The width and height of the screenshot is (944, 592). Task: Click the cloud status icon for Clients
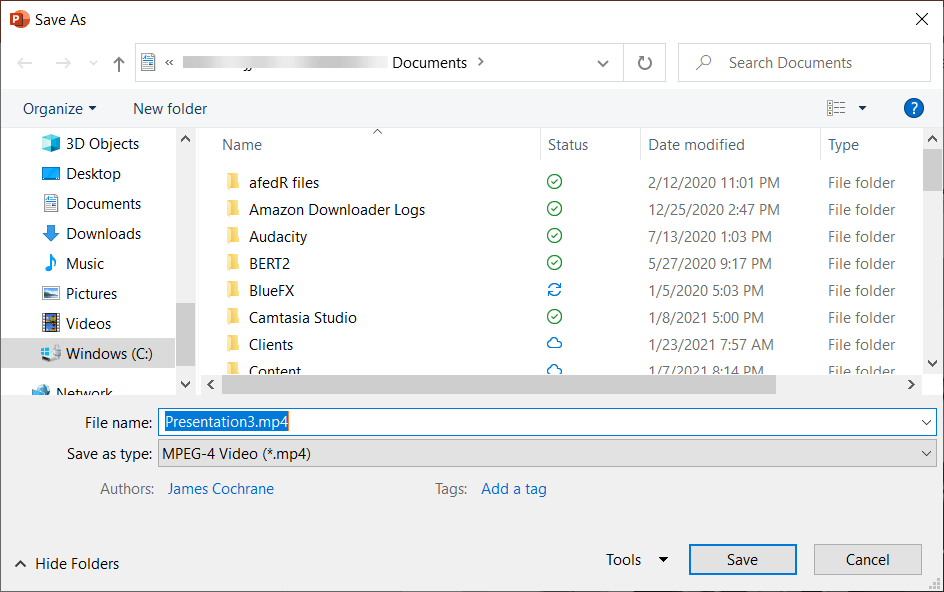[554, 345]
